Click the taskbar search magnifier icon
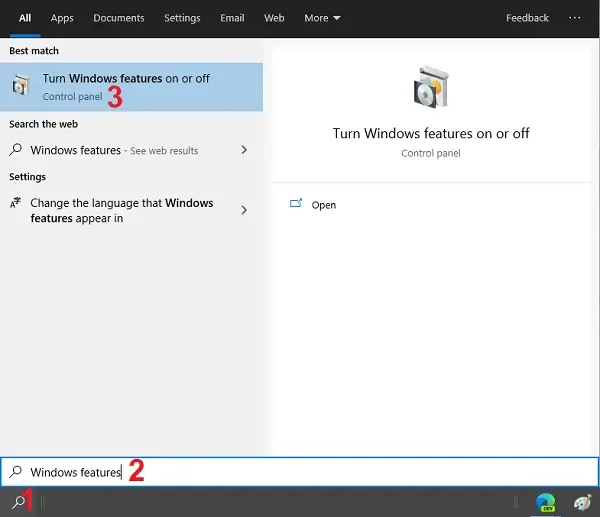The width and height of the screenshot is (600, 517). coord(16,502)
